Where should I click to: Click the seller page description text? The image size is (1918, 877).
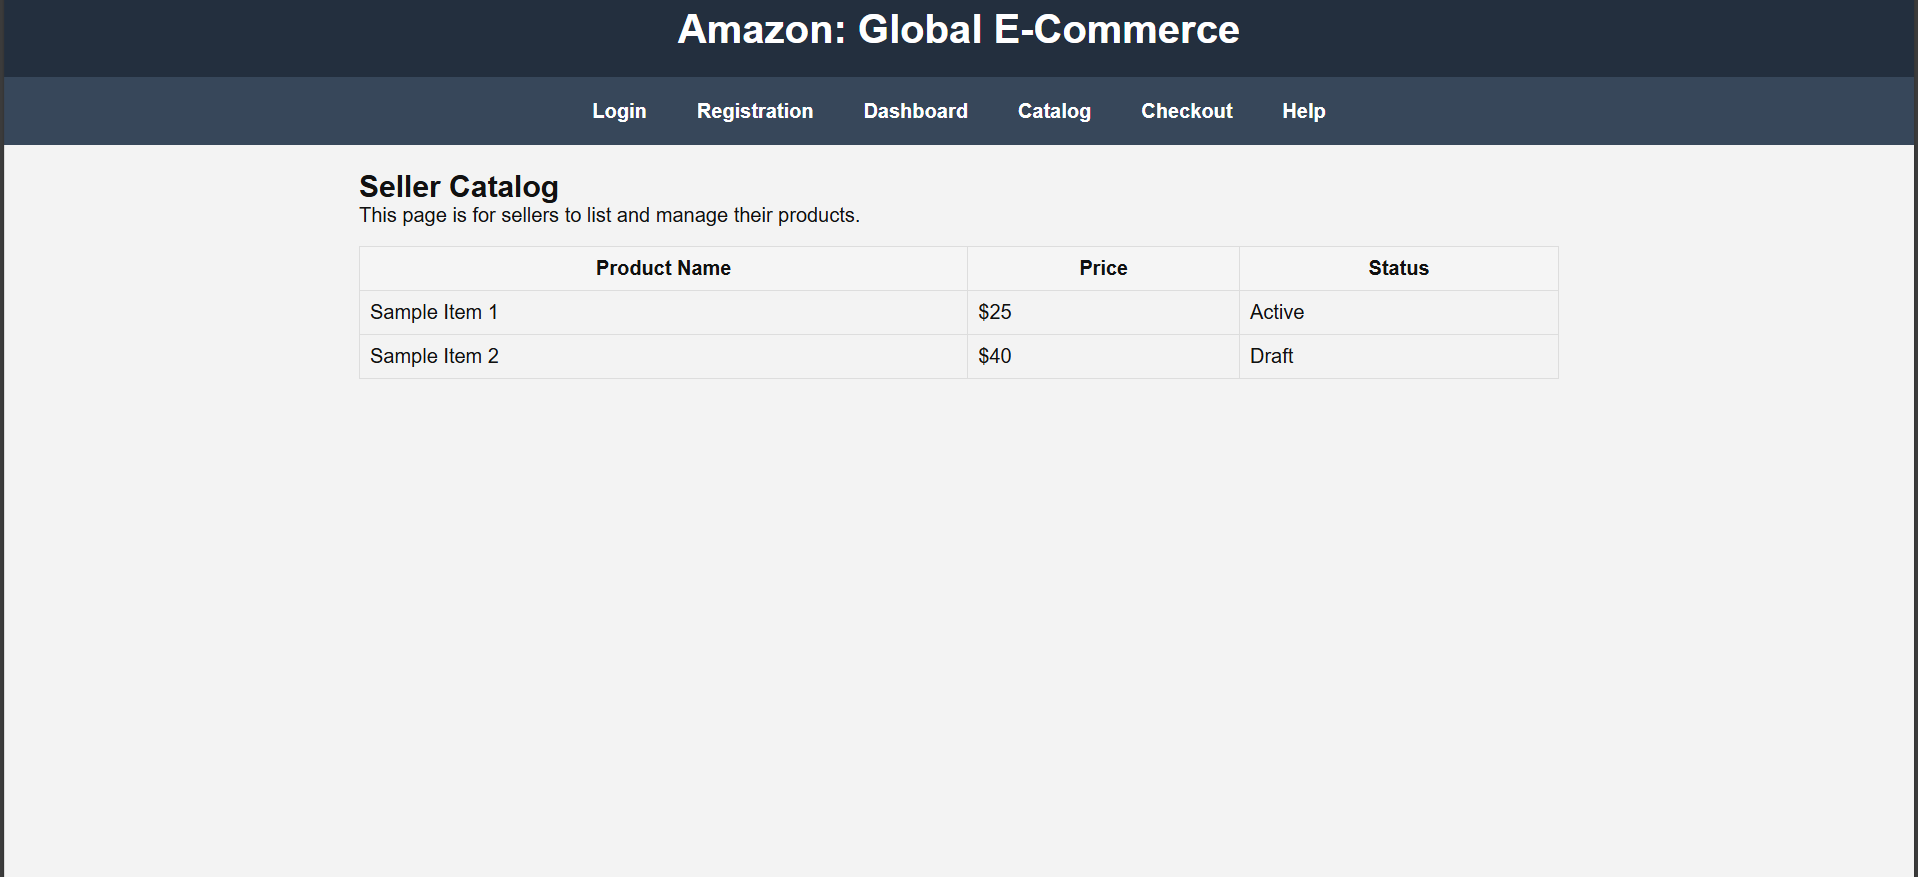[x=609, y=215]
